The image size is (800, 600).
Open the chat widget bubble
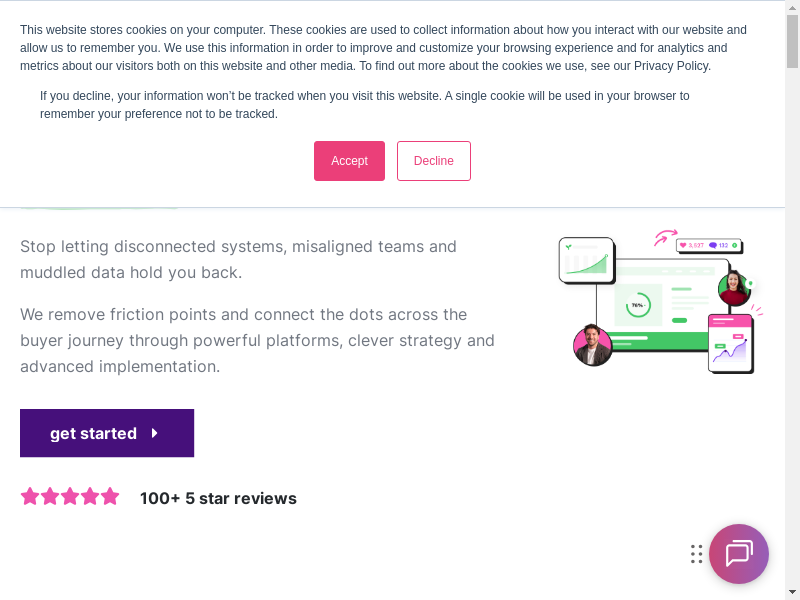pyautogui.click(x=738, y=554)
